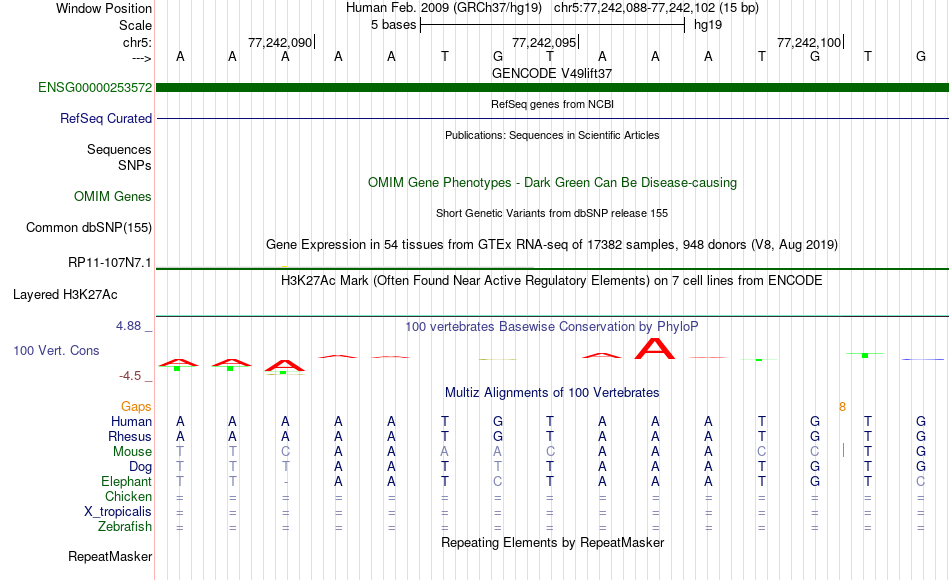
Task: Click the 5 bases scale bar
Action: (553, 25)
